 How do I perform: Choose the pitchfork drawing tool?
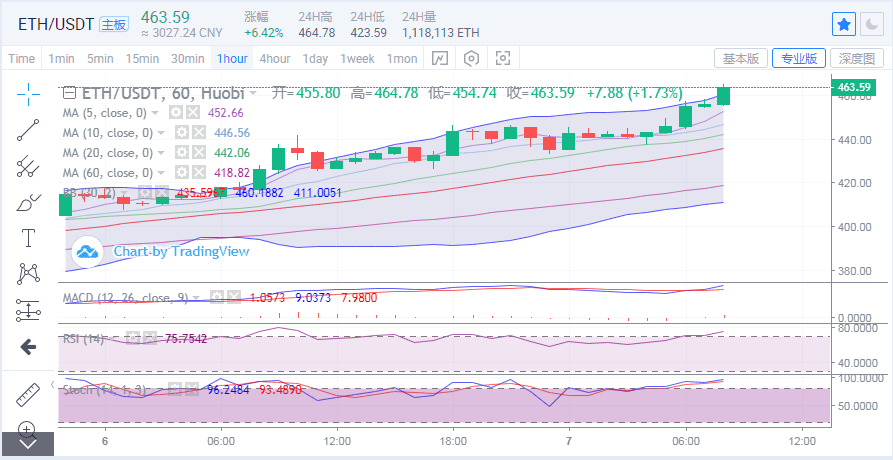[28, 166]
